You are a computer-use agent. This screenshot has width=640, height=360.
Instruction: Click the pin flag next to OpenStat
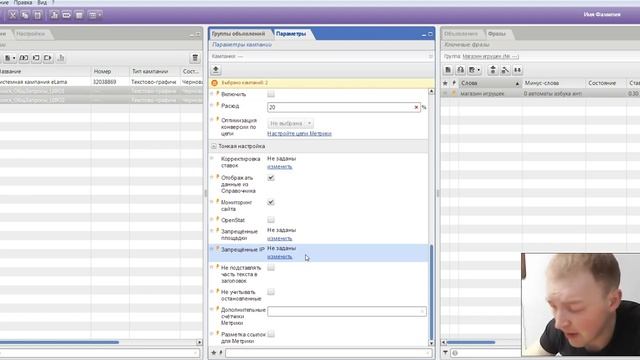click(218, 219)
